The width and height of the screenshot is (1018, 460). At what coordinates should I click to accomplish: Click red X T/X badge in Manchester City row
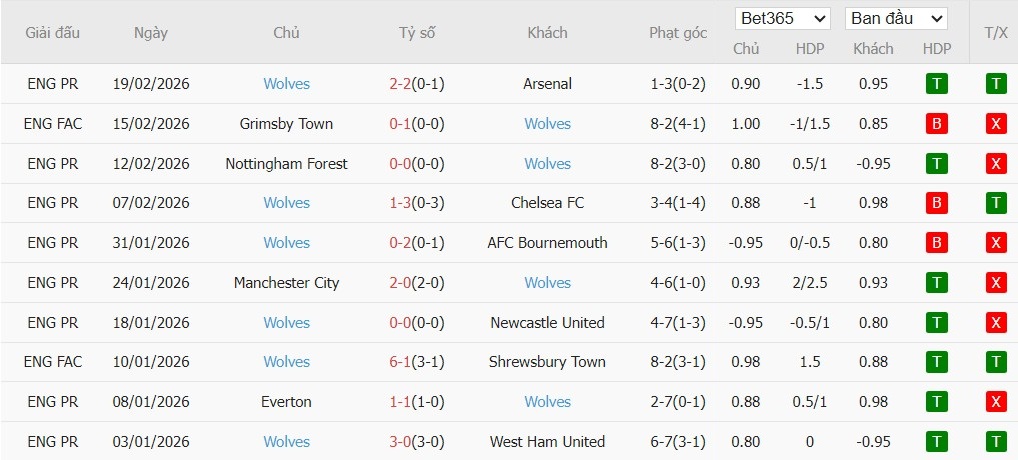995,283
